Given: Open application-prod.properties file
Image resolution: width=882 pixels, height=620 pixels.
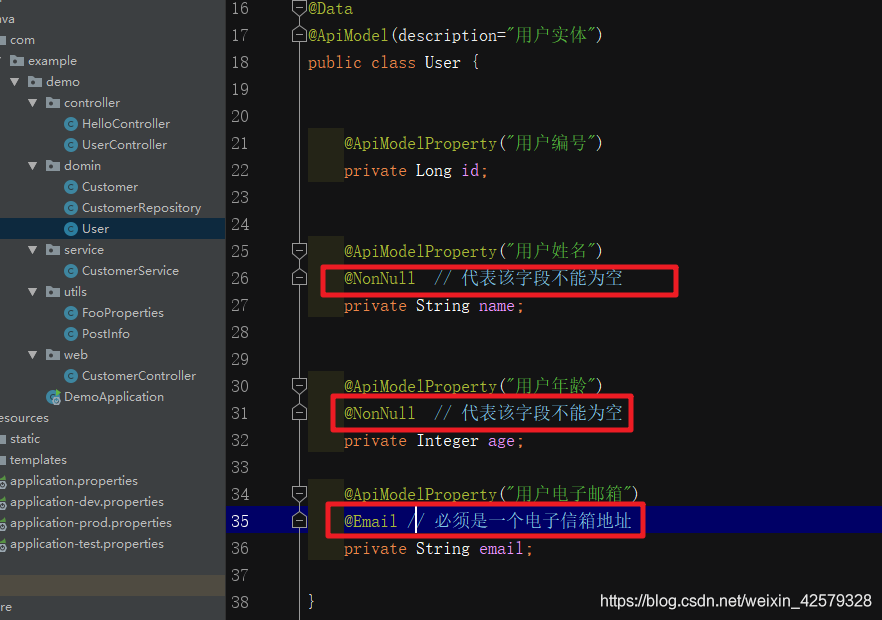Looking at the screenshot, I should point(91,523).
